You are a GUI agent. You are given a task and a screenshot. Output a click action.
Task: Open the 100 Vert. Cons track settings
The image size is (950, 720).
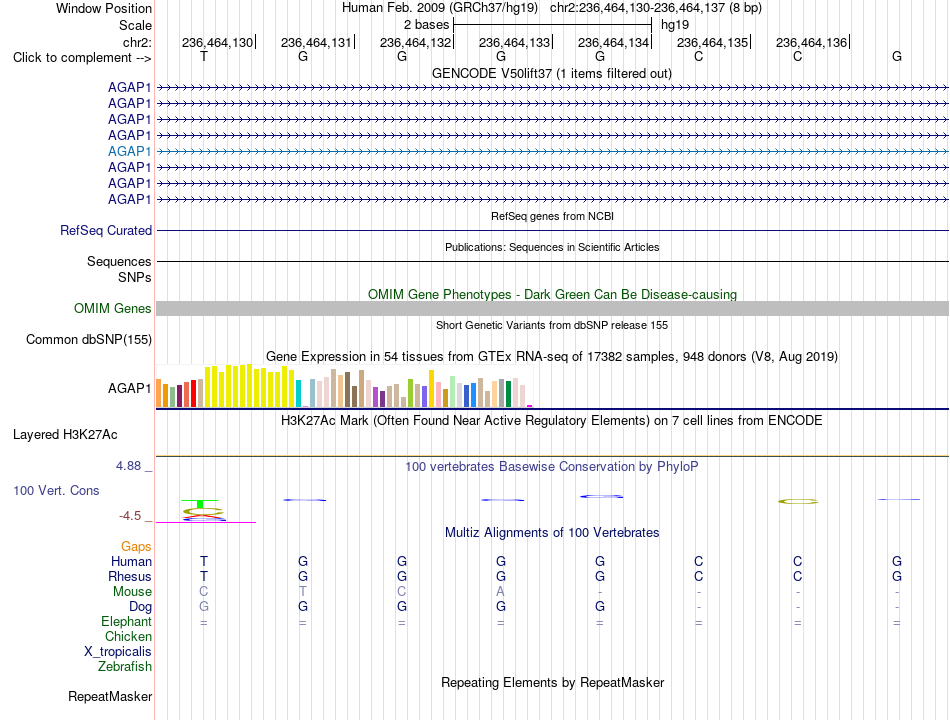tap(56, 490)
